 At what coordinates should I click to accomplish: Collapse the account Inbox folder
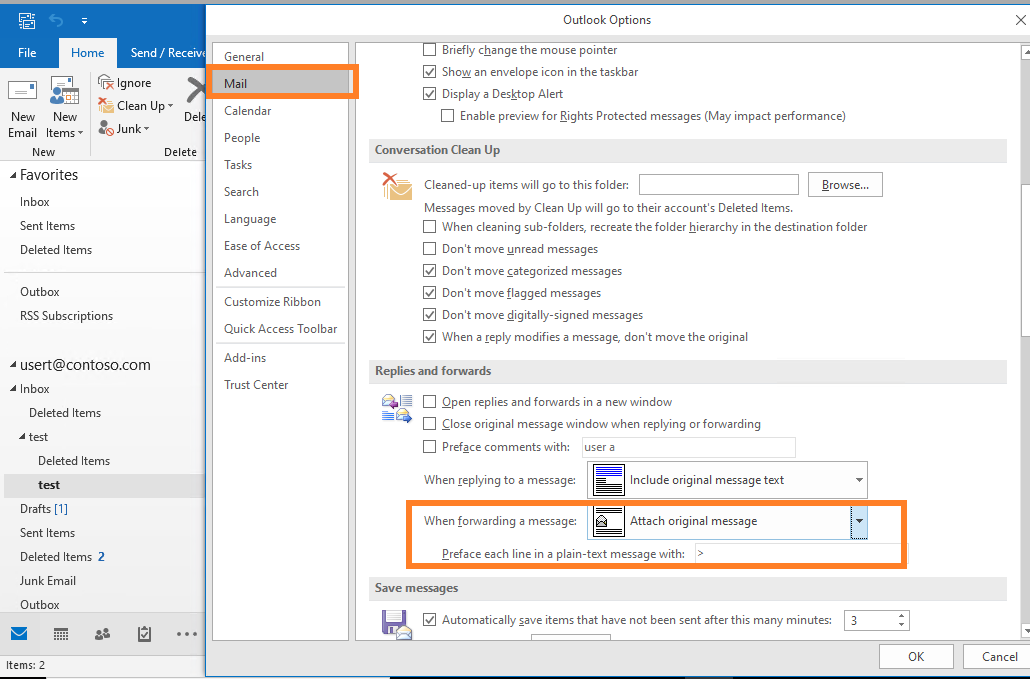tap(13, 389)
